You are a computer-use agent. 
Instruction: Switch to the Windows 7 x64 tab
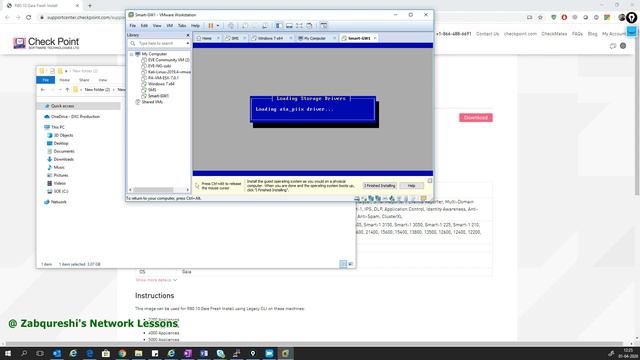(270, 38)
